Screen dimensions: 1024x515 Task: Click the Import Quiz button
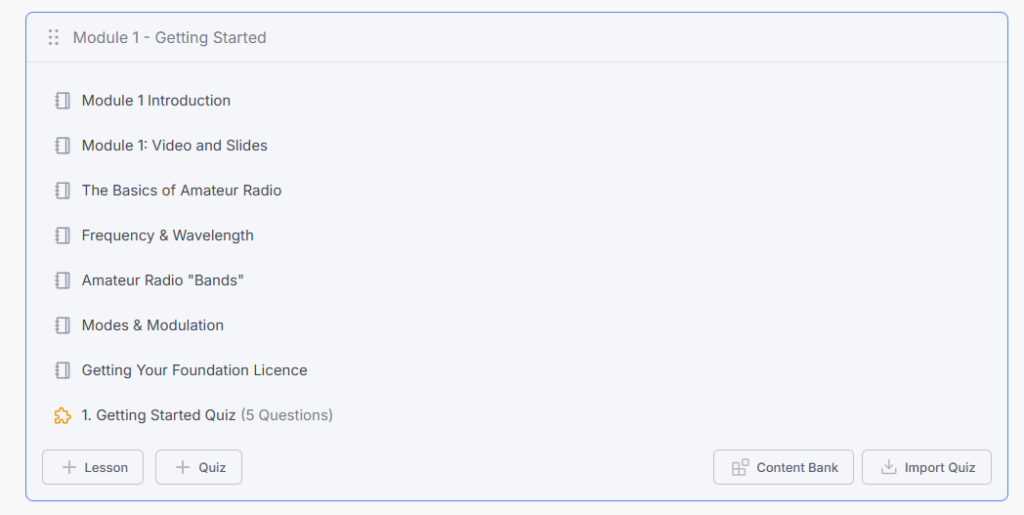coord(927,467)
